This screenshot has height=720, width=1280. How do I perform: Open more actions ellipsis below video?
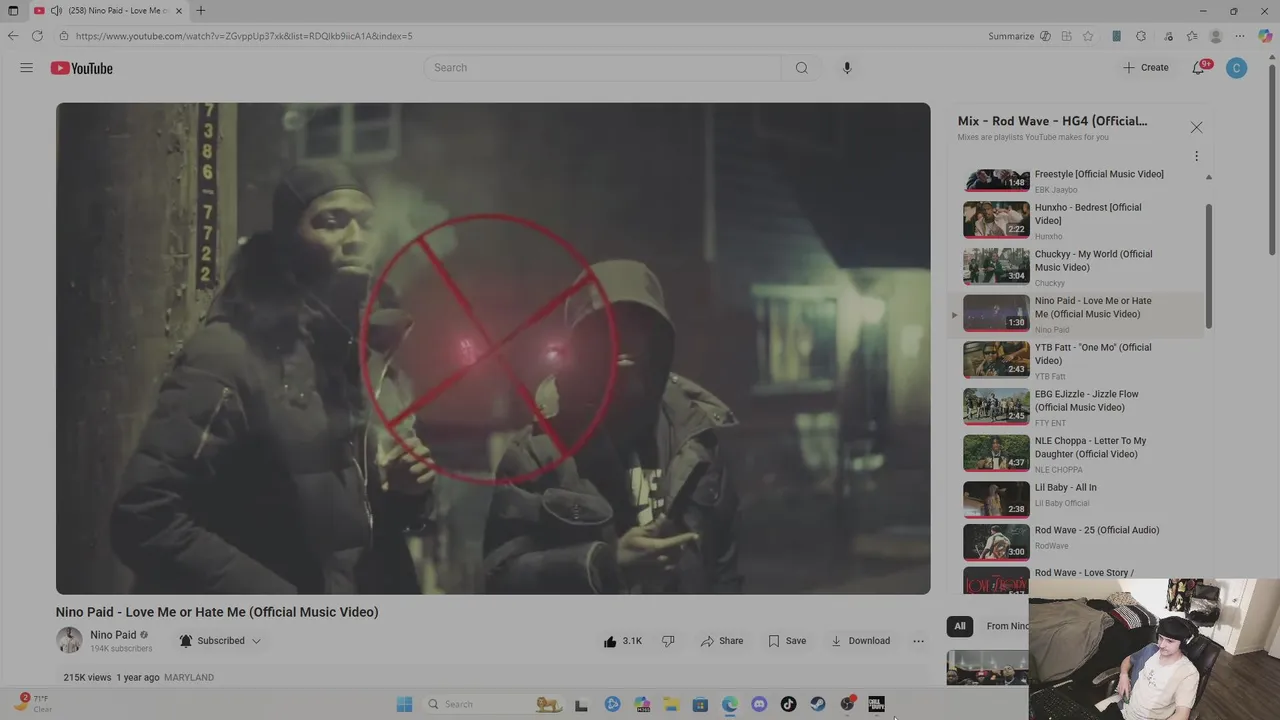[918, 641]
